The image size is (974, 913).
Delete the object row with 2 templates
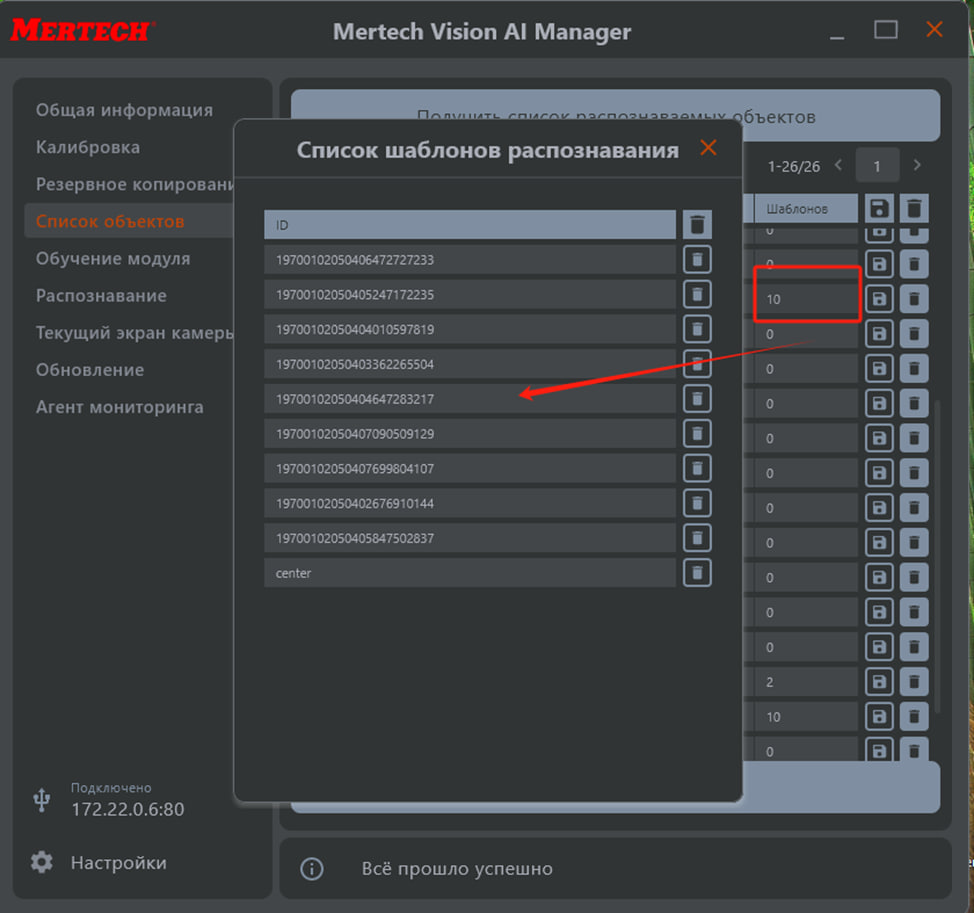[x=913, y=682]
